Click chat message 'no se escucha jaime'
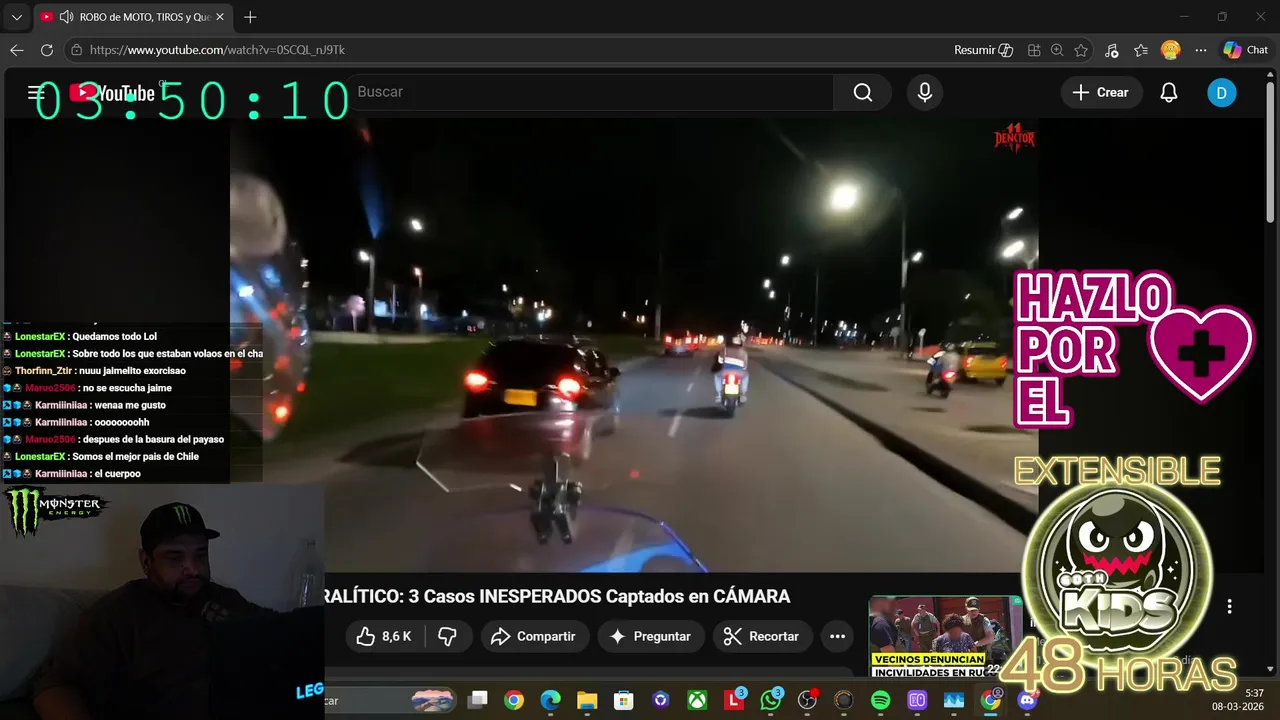Screen dimensions: 1280x720 tap(125, 388)
